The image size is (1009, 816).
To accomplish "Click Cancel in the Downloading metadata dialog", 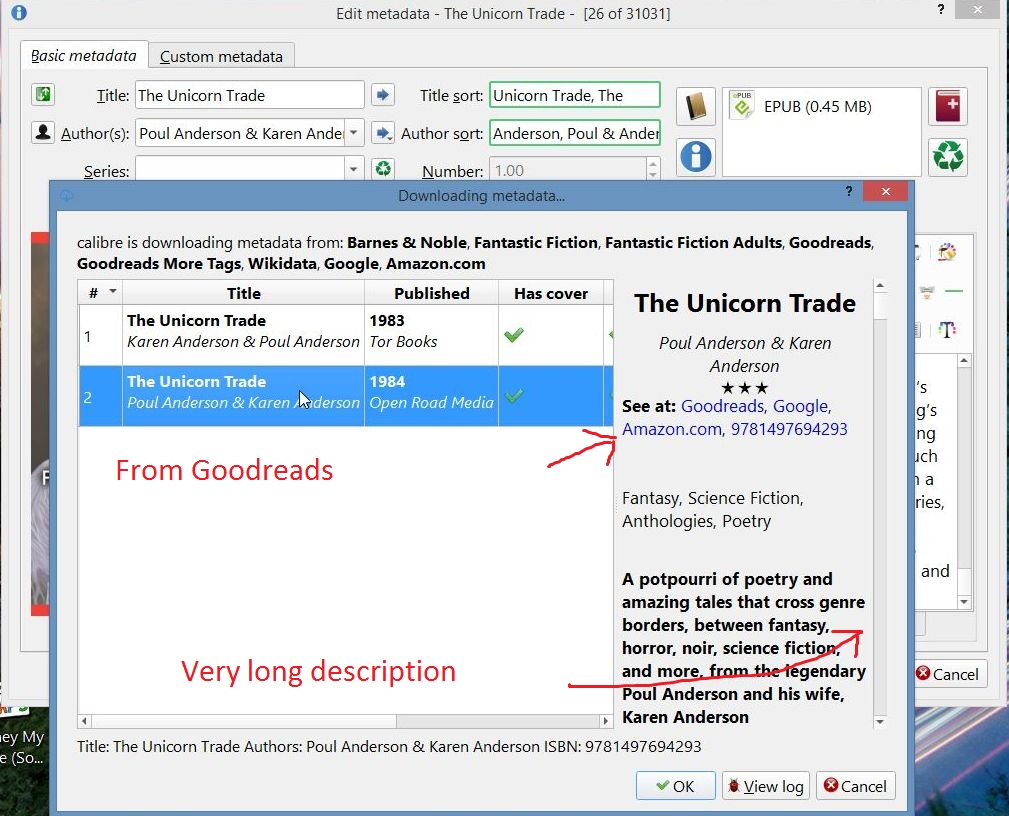I will click(855, 786).
